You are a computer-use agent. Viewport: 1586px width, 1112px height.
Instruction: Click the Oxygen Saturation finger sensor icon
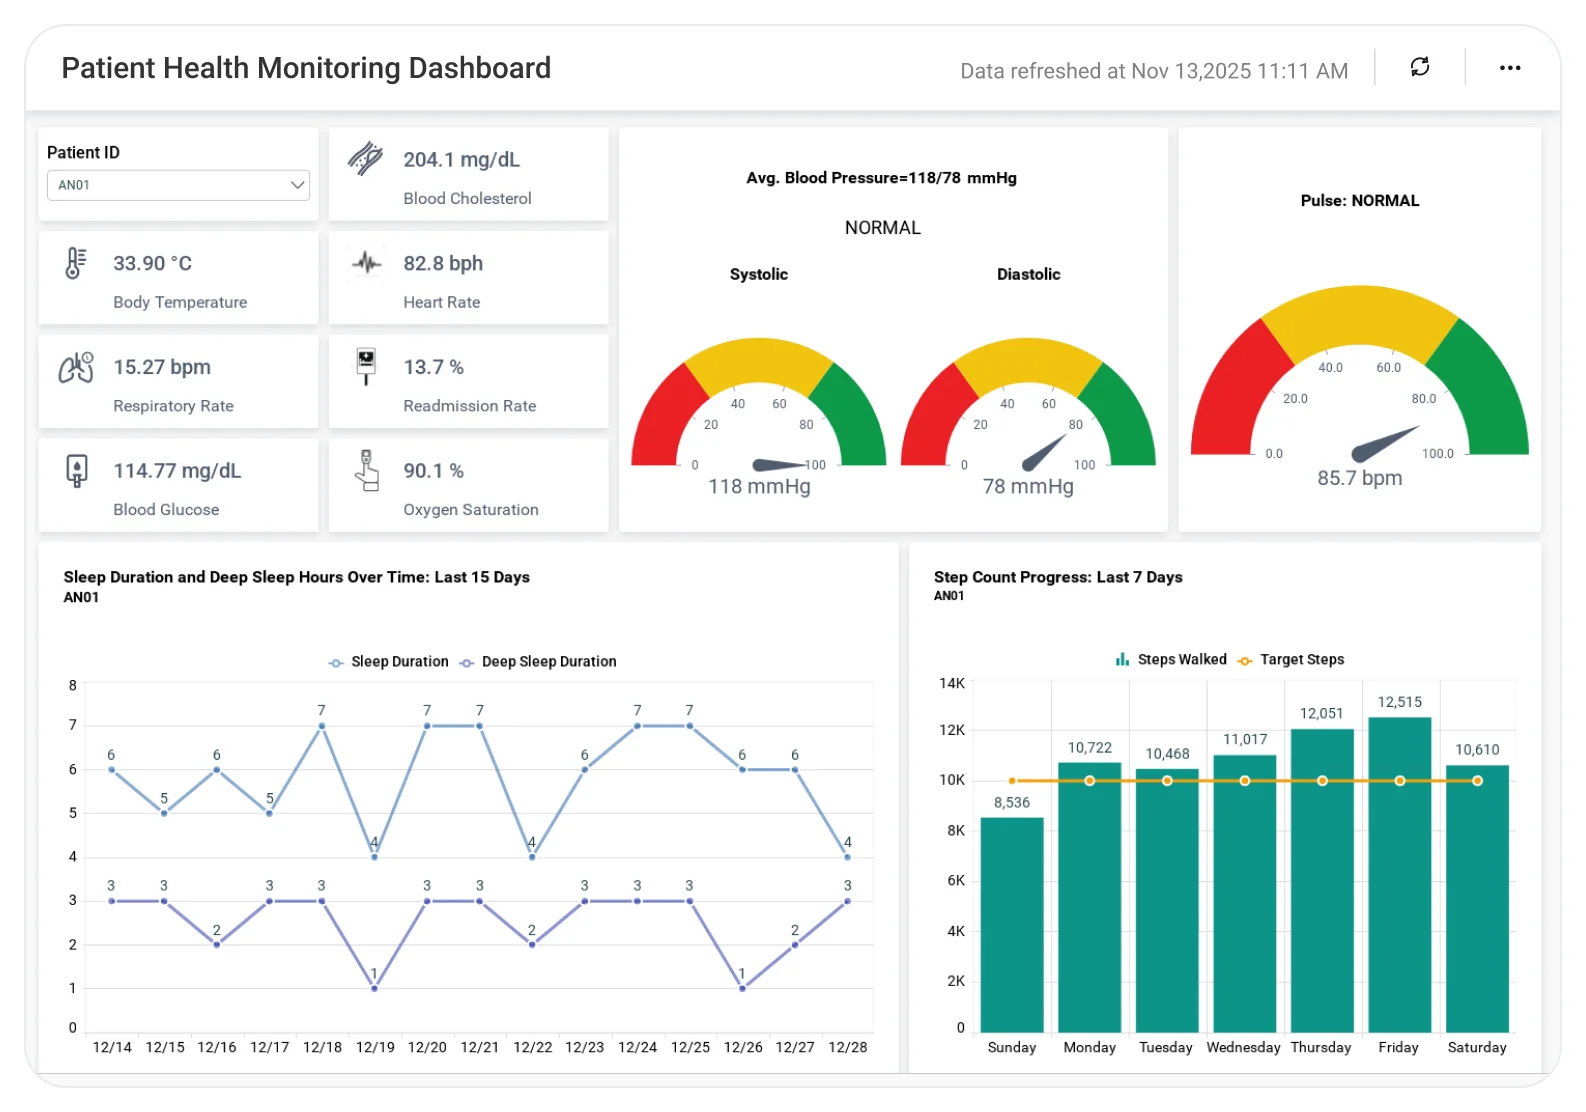[367, 471]
